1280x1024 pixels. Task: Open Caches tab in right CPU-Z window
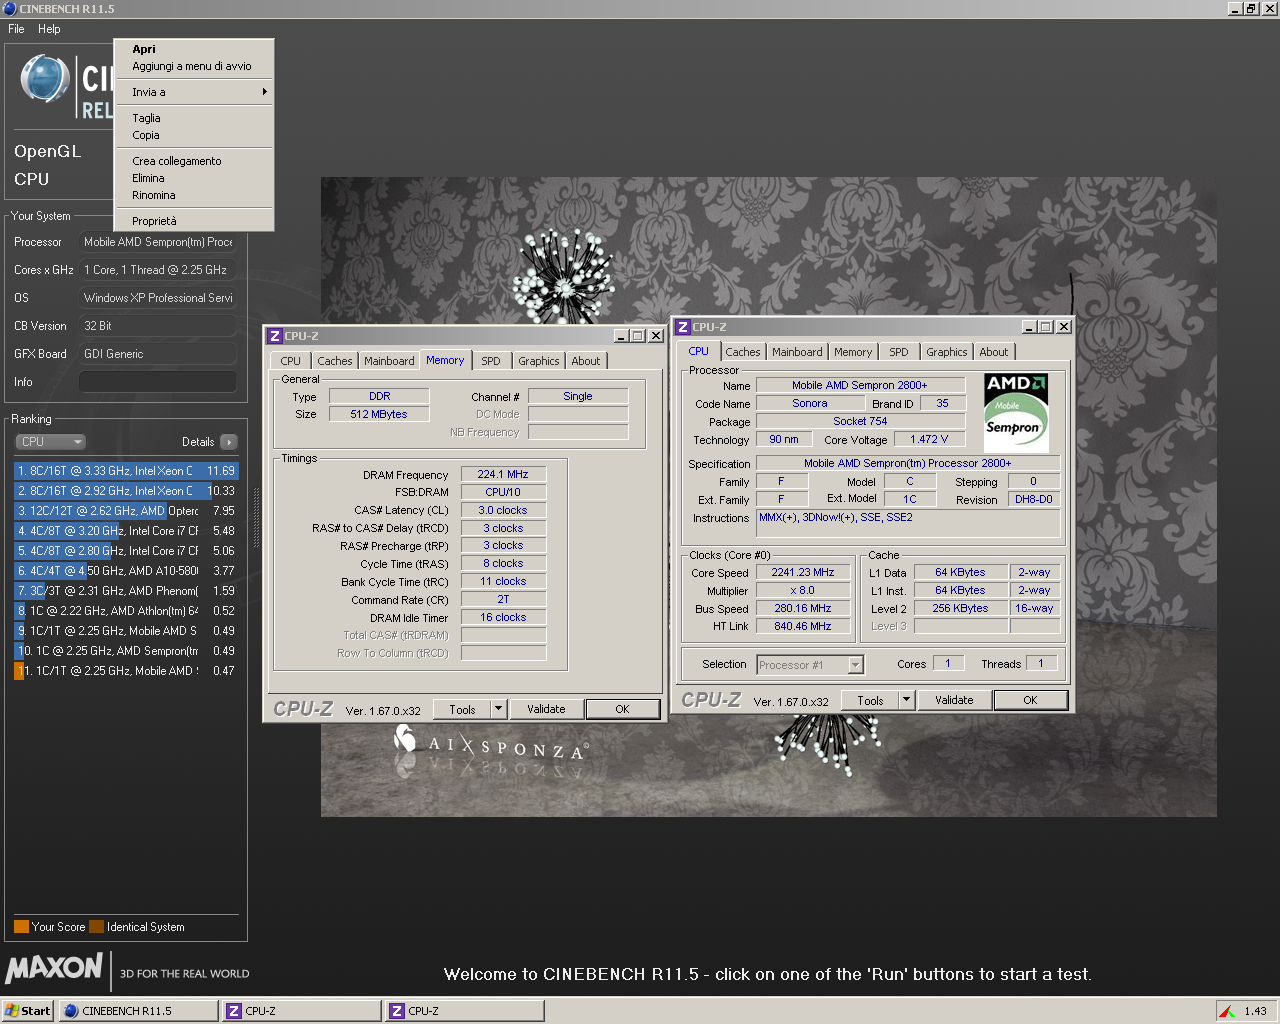tap(743, 352)
